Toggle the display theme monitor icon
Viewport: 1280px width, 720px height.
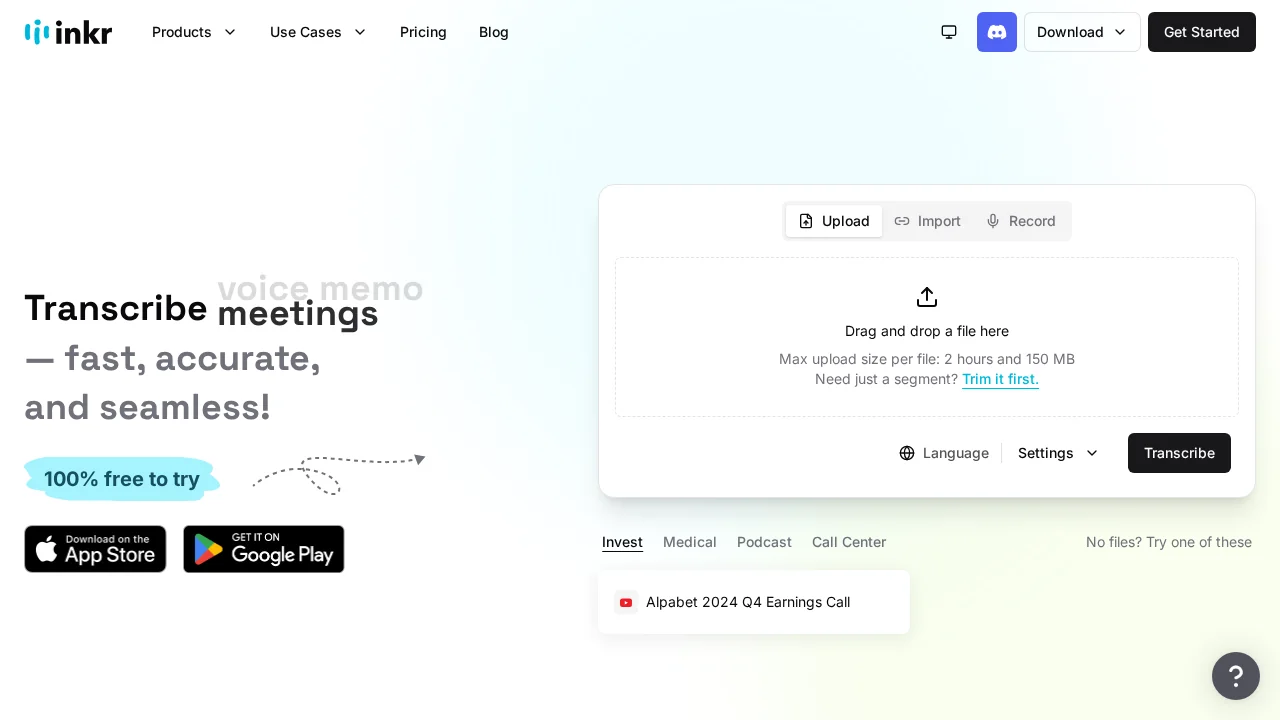click(949, 32)
